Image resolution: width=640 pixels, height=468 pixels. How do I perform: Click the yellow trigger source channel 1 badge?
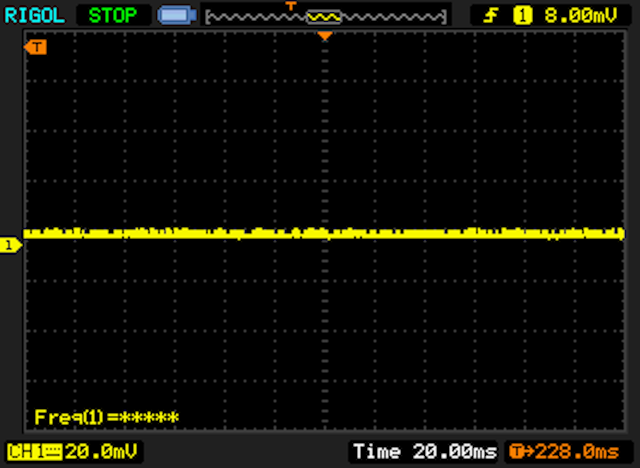[x=521, y=15]
